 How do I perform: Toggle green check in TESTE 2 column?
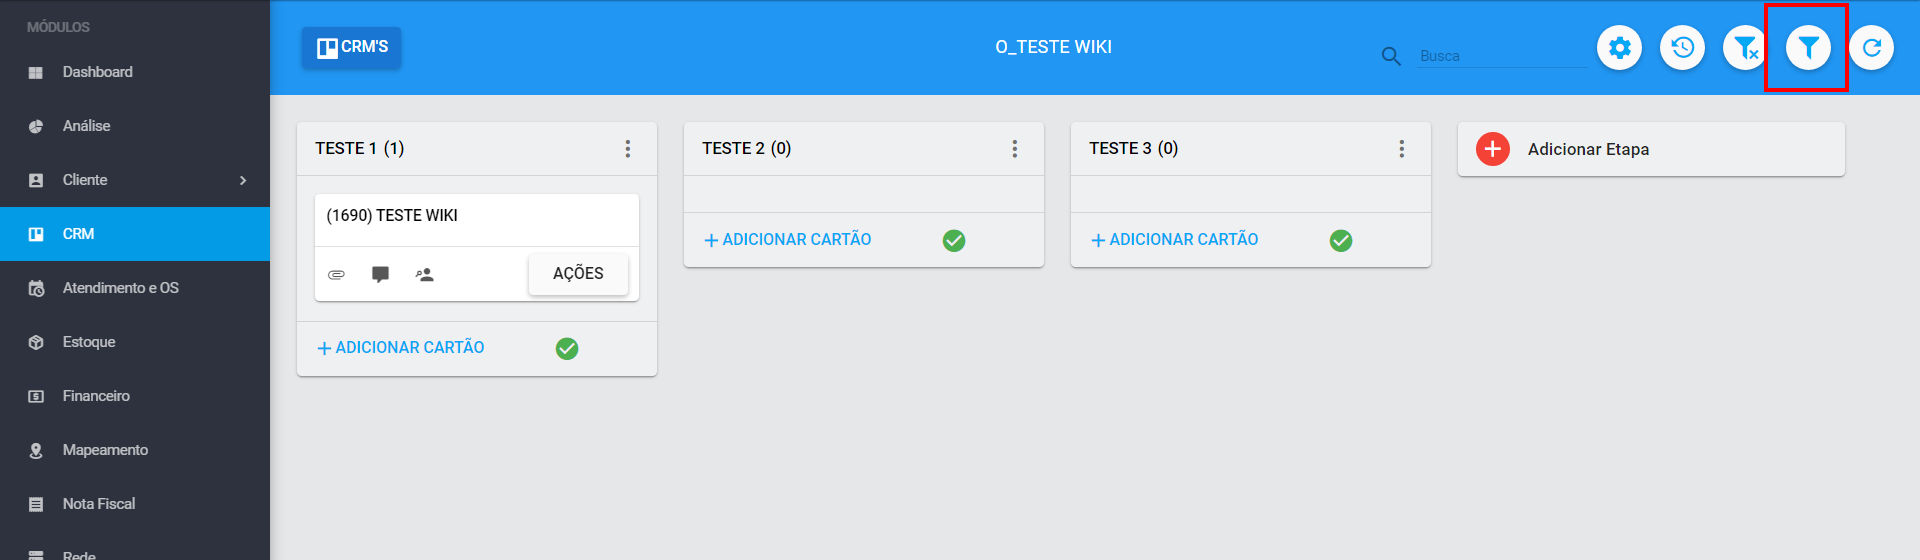954,240
